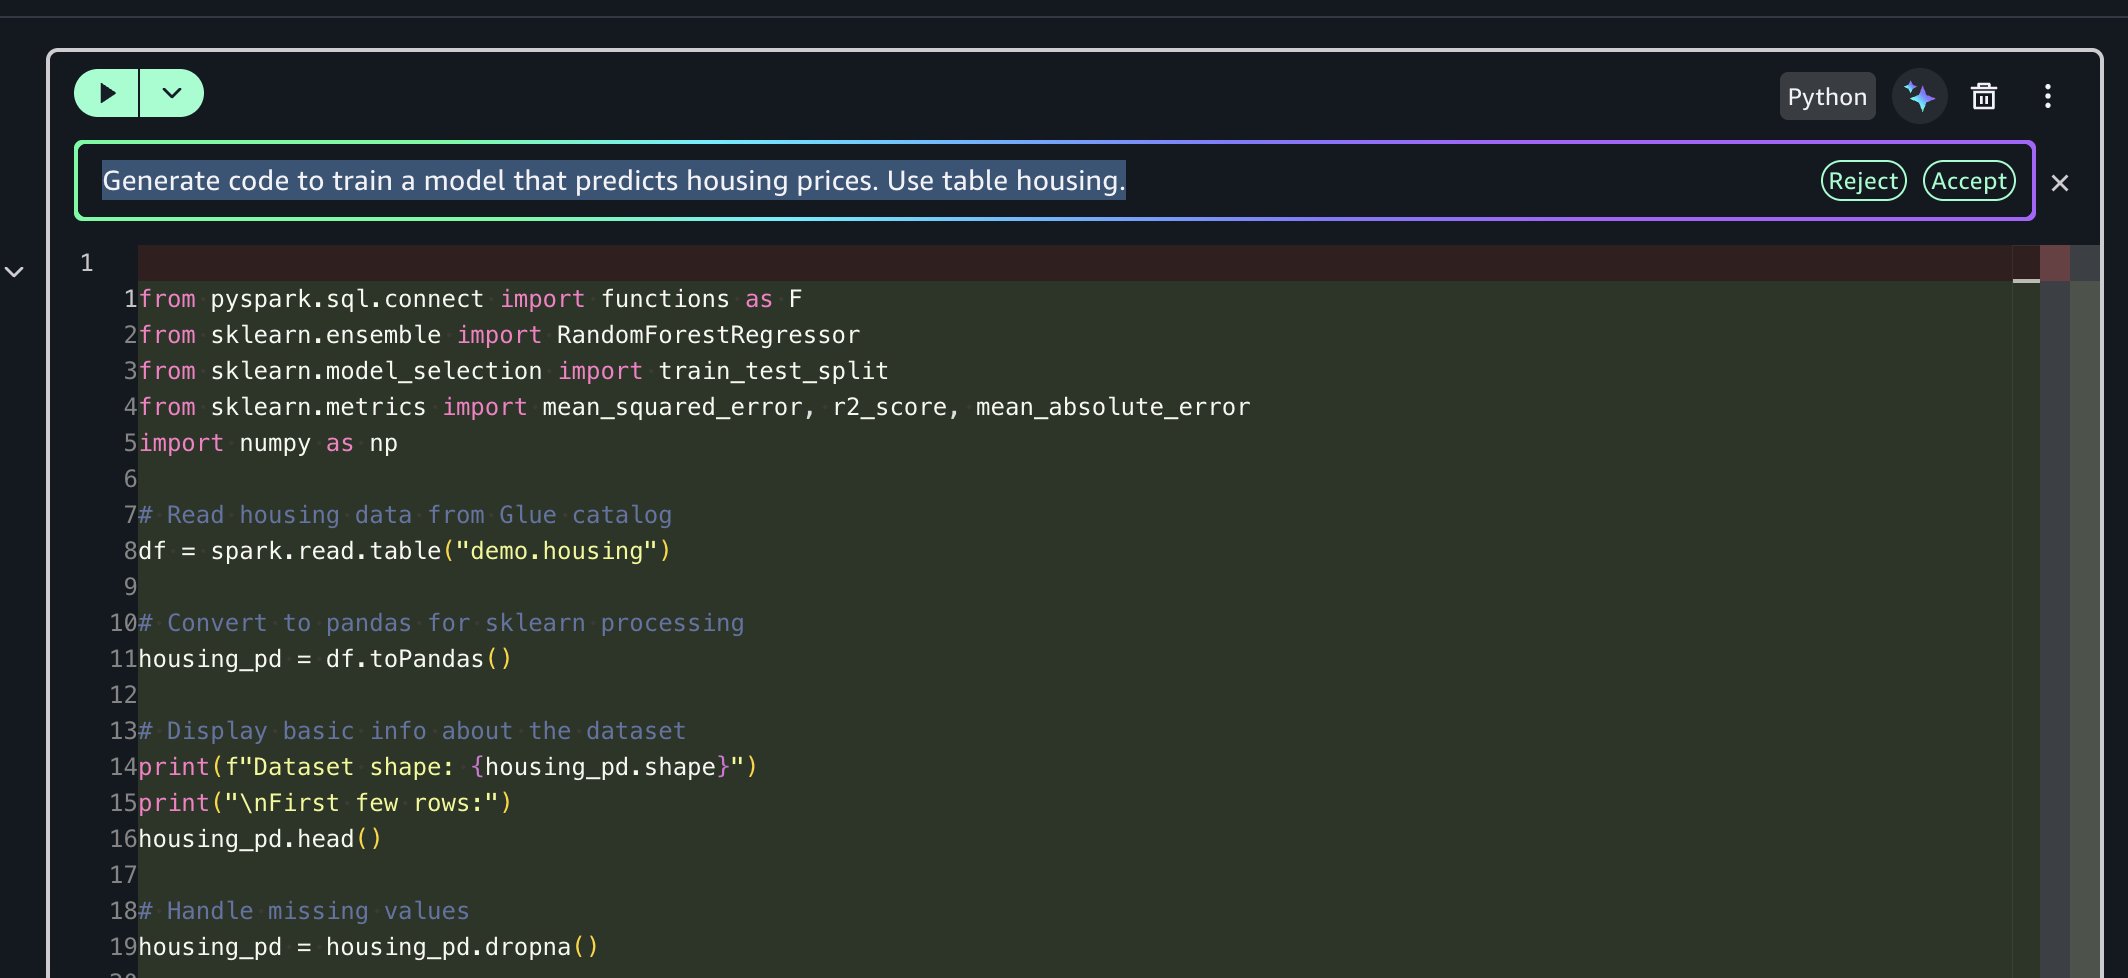The image size is (2128, 978).
Task: Click the red diff marker in the minimap
Action: tap(2054, 264)
